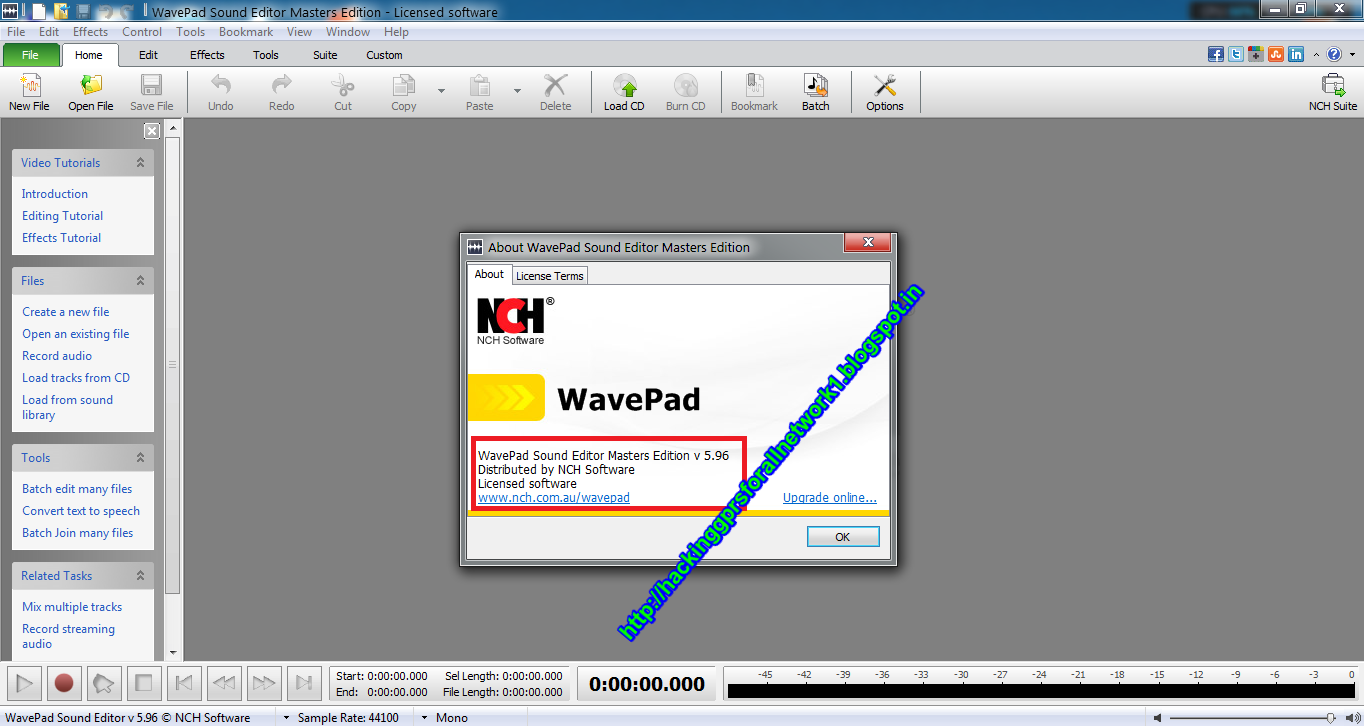Open the dropdown arrow beside the help icon
This screenshot has width=1364, height=726.
pyautogui.click(x=1351, y=55)
